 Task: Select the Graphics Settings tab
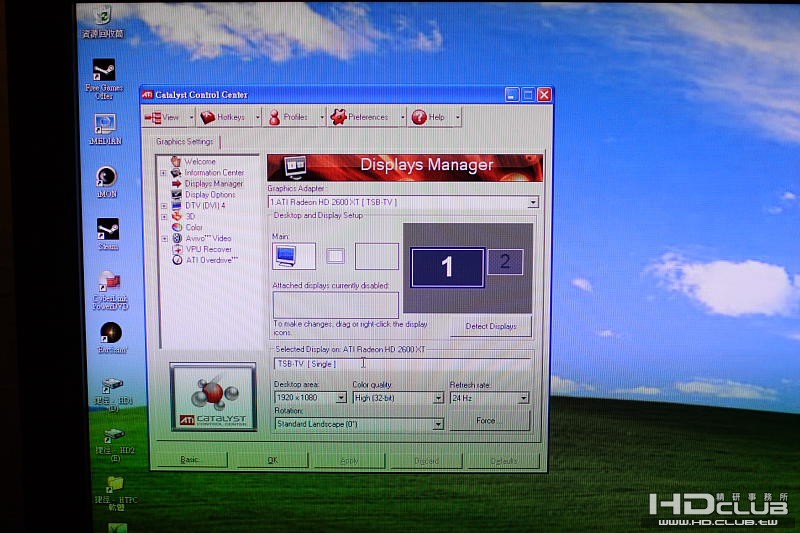[185, 141]
